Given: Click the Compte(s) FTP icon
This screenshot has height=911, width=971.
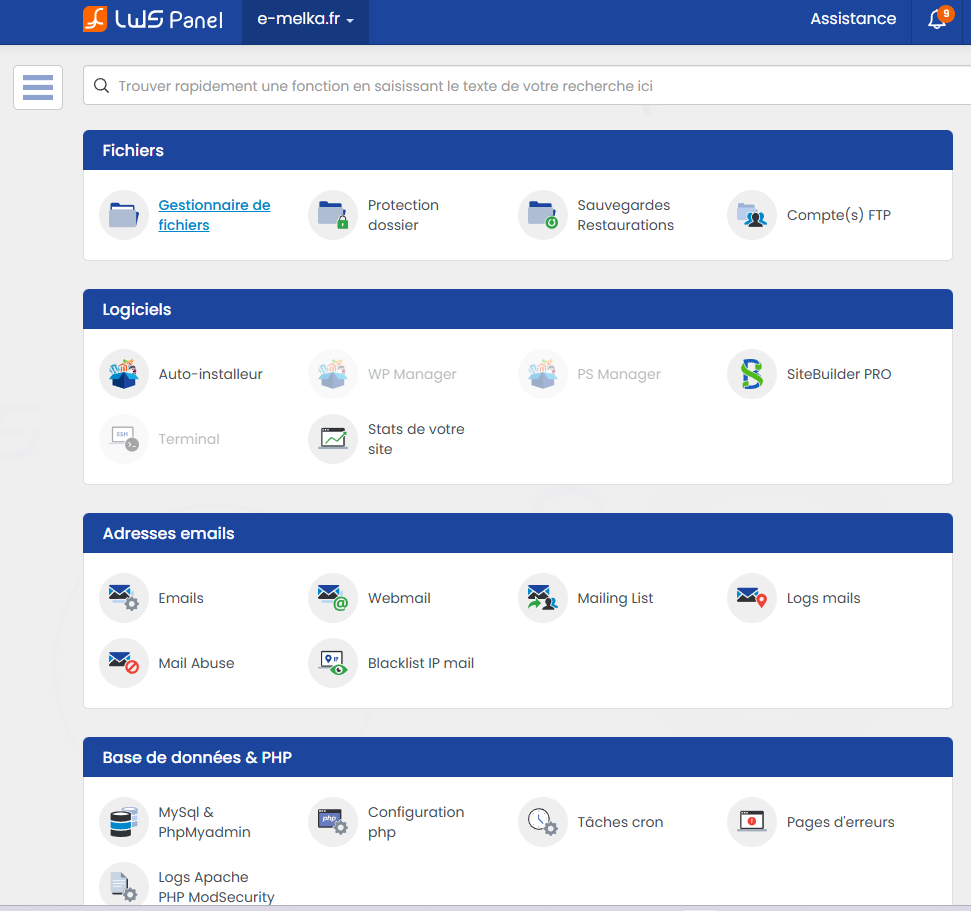Looking at the screenshot, I should pyautogui.click(x=752, y=215).
